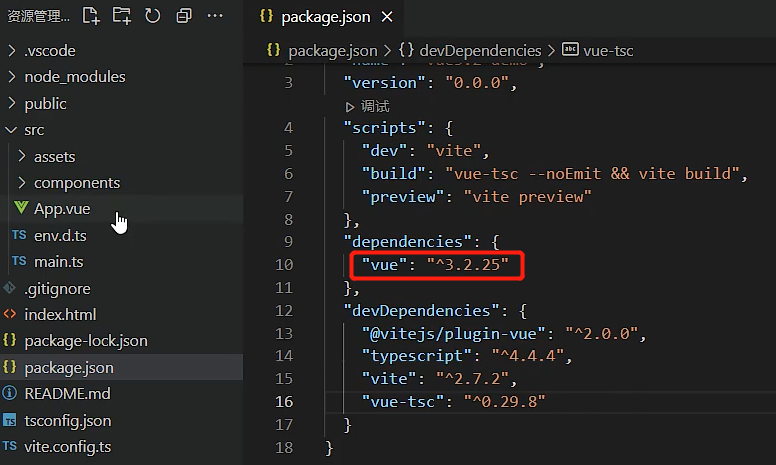Click the "build" script key
The height and width of the screenshot is (465, 776).
coord(393,174)
